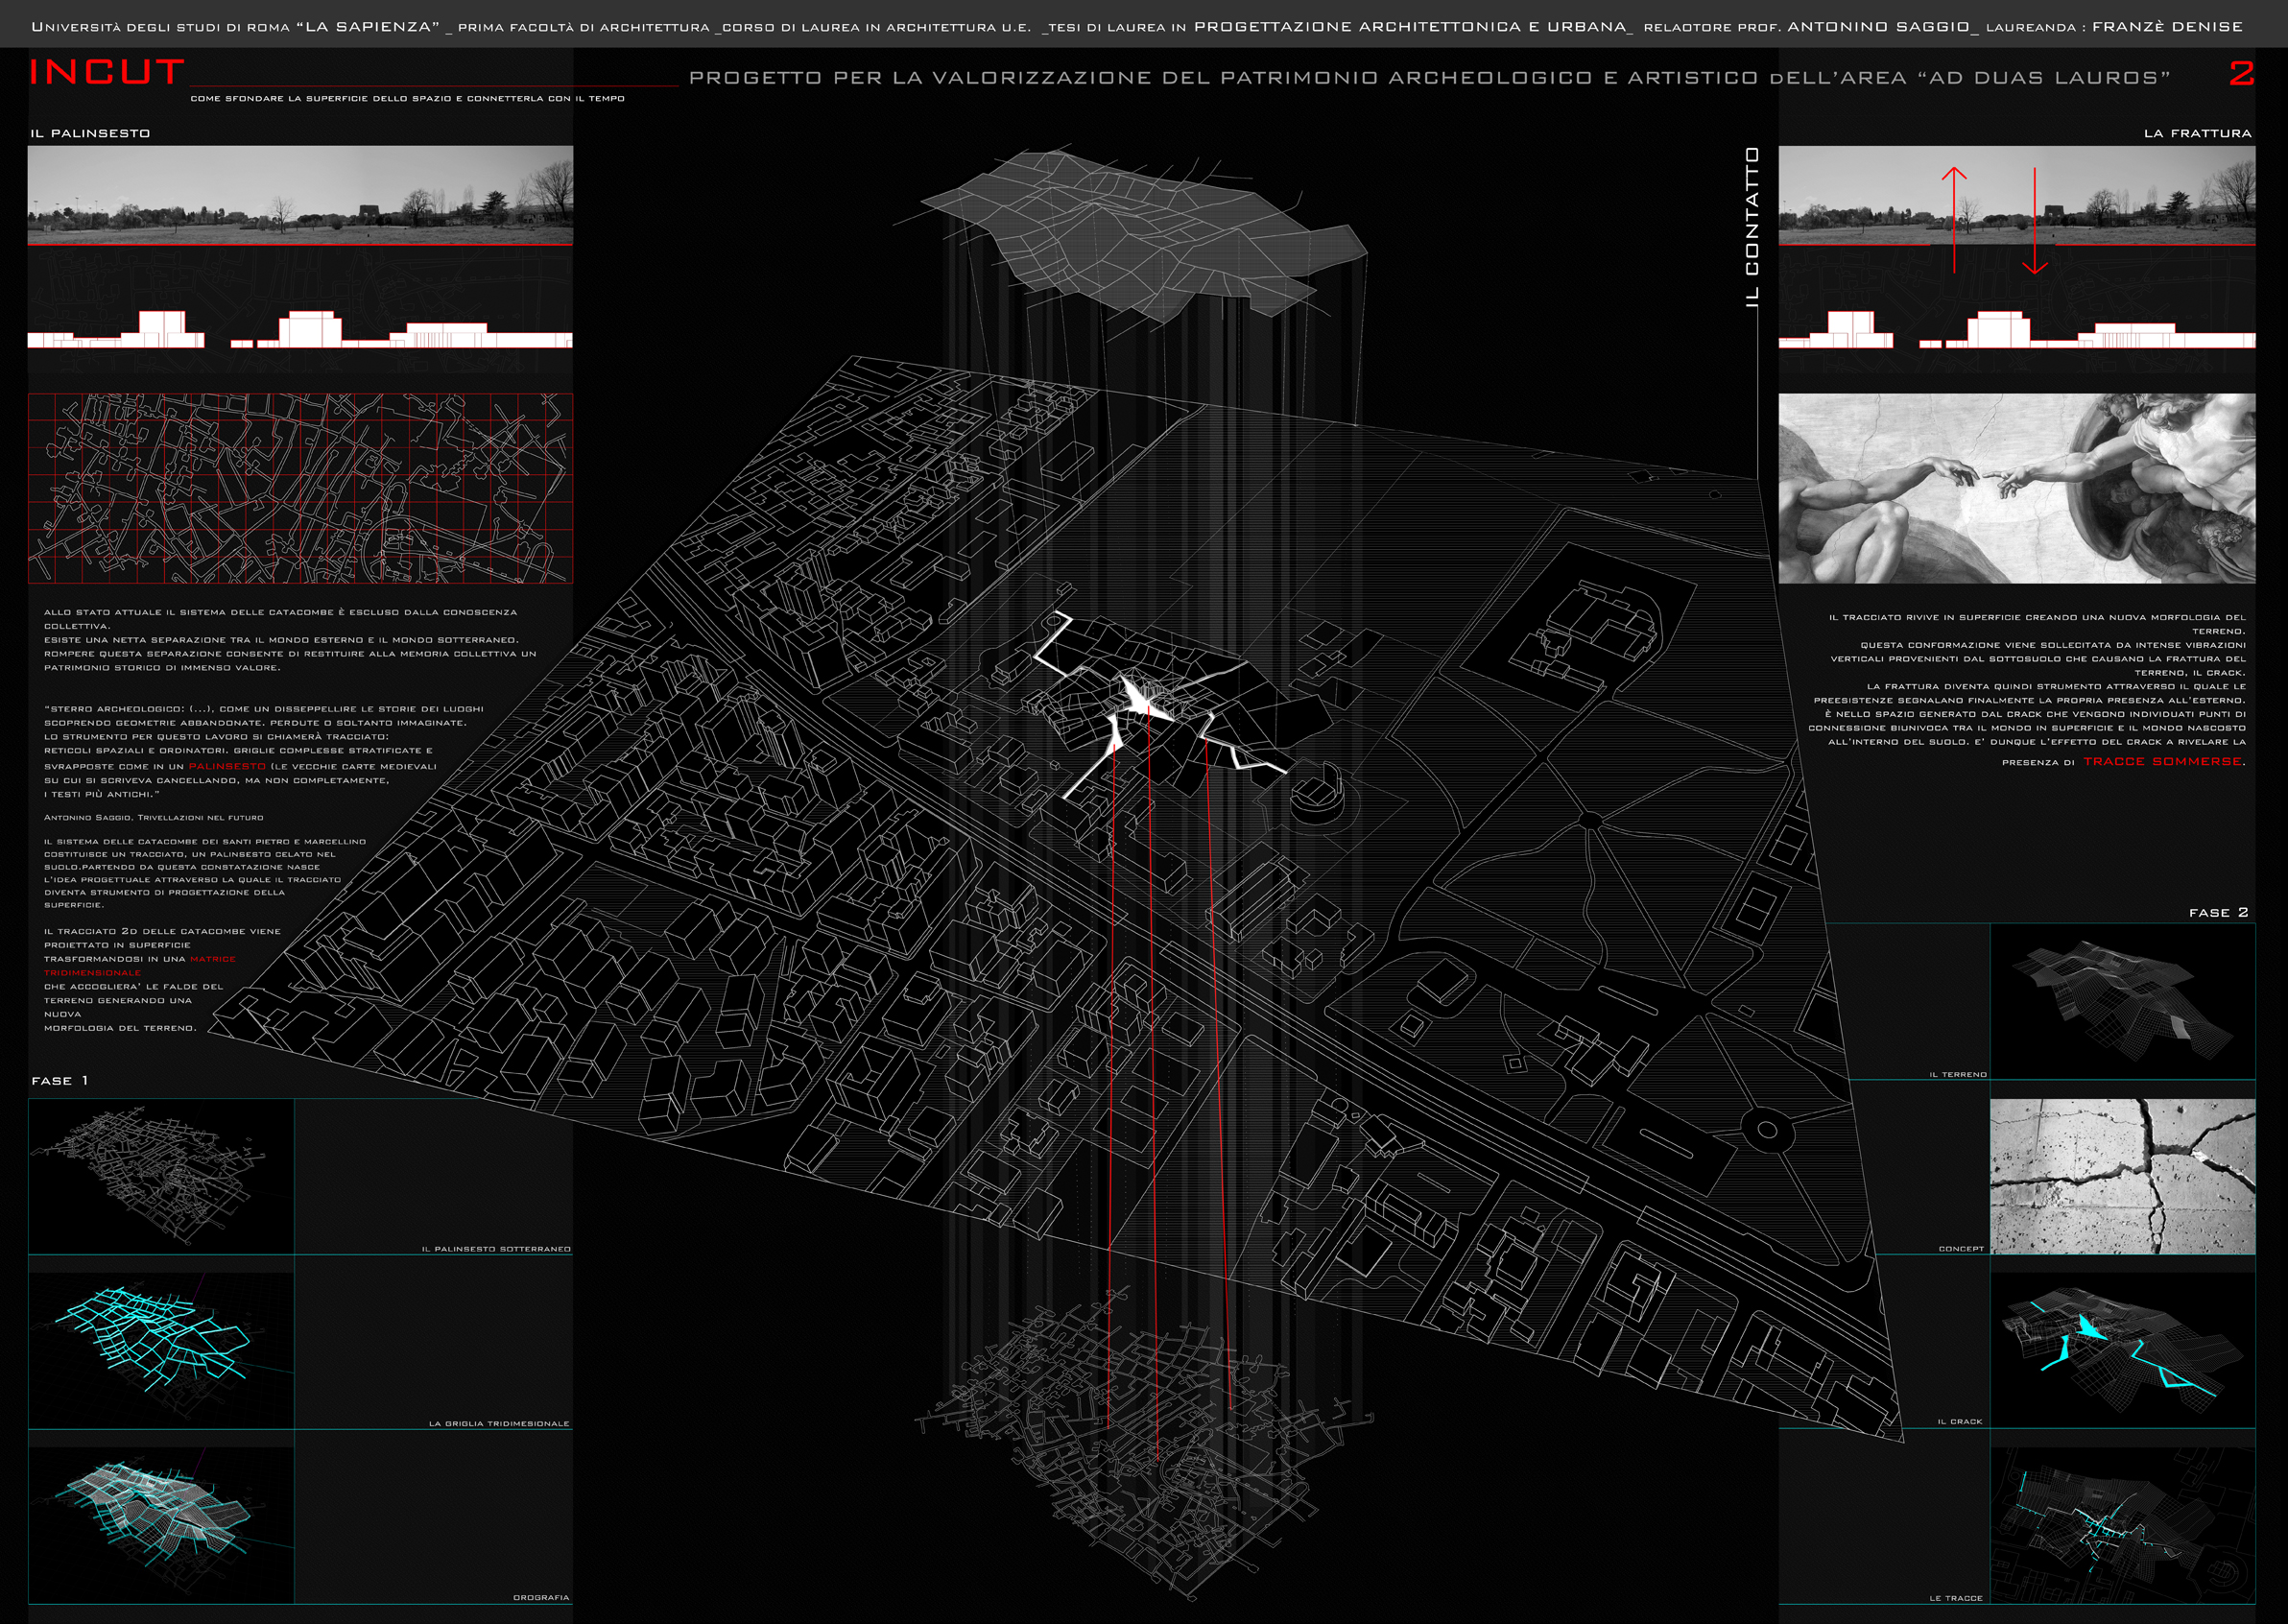2288x1624 pixels.
Task: Click the red PALINSESTO word in text
Action: 227,766
